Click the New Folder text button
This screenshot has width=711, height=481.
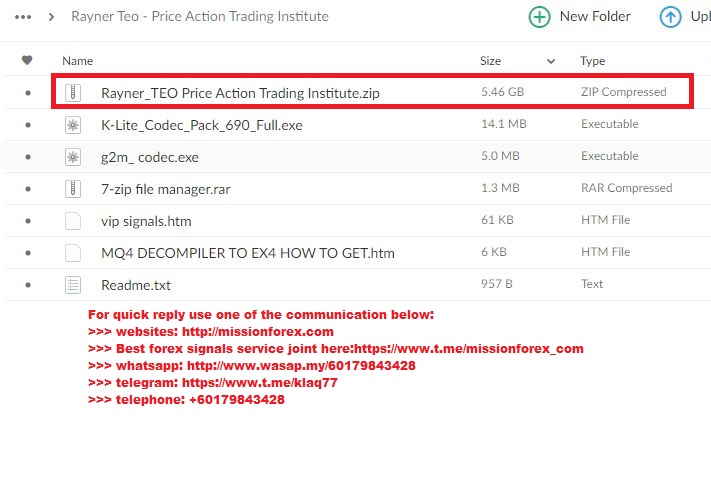tap(595, 17)
